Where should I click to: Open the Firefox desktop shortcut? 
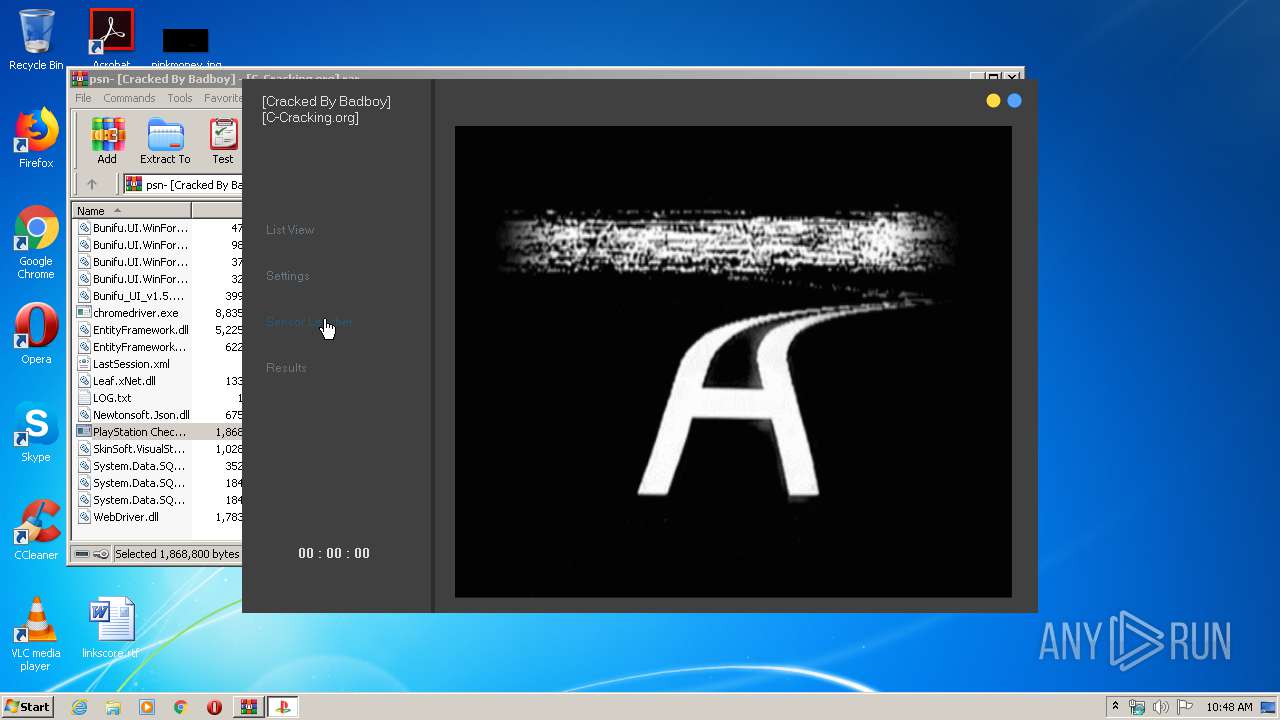(x=36, y=139)
